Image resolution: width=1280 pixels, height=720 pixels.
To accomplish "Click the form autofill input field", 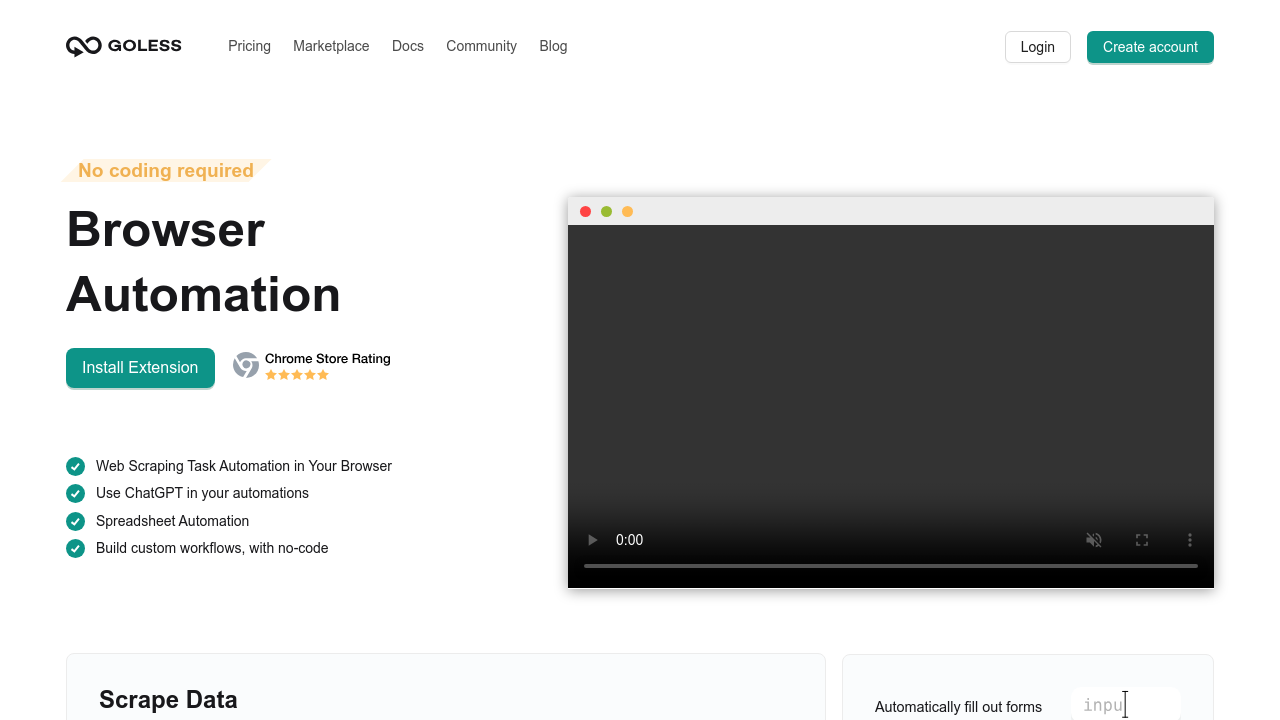I will pyautogui.click(x=1126, y=704).
